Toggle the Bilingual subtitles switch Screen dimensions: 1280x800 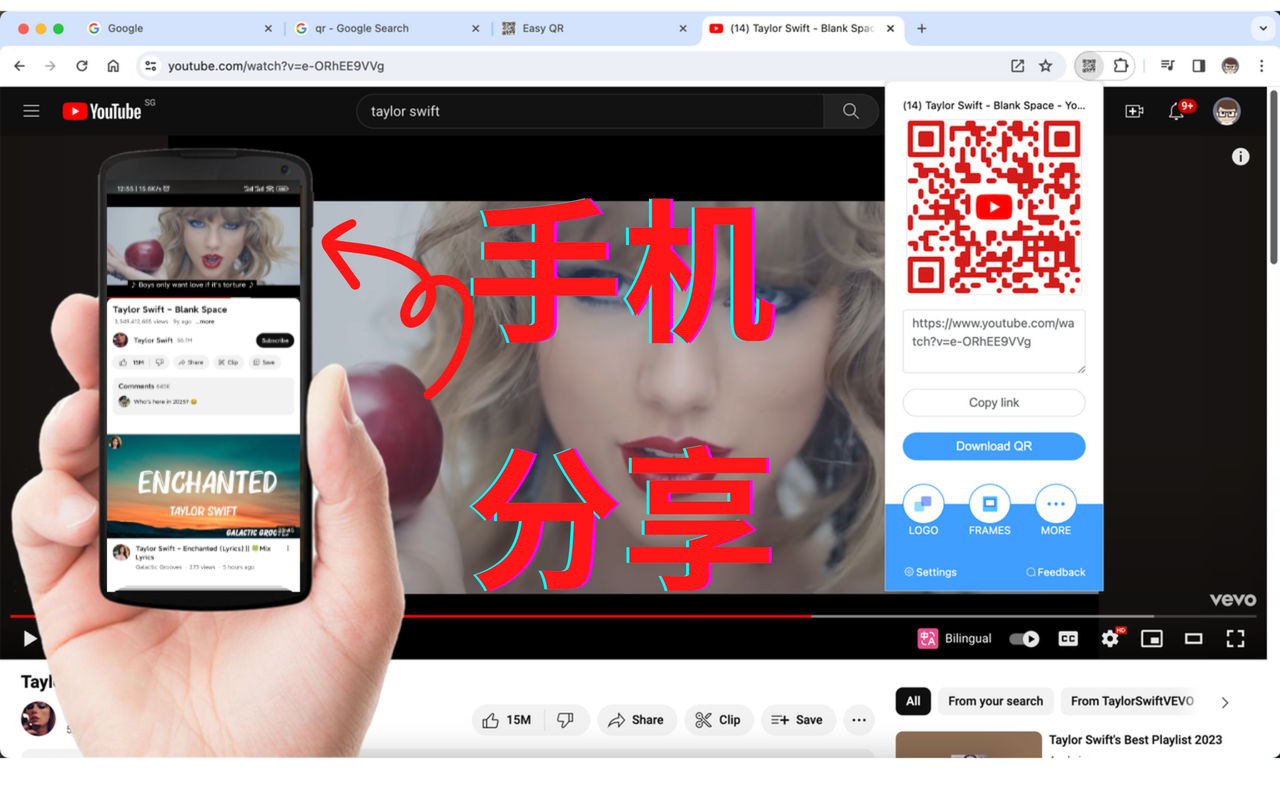(1023, 638)
